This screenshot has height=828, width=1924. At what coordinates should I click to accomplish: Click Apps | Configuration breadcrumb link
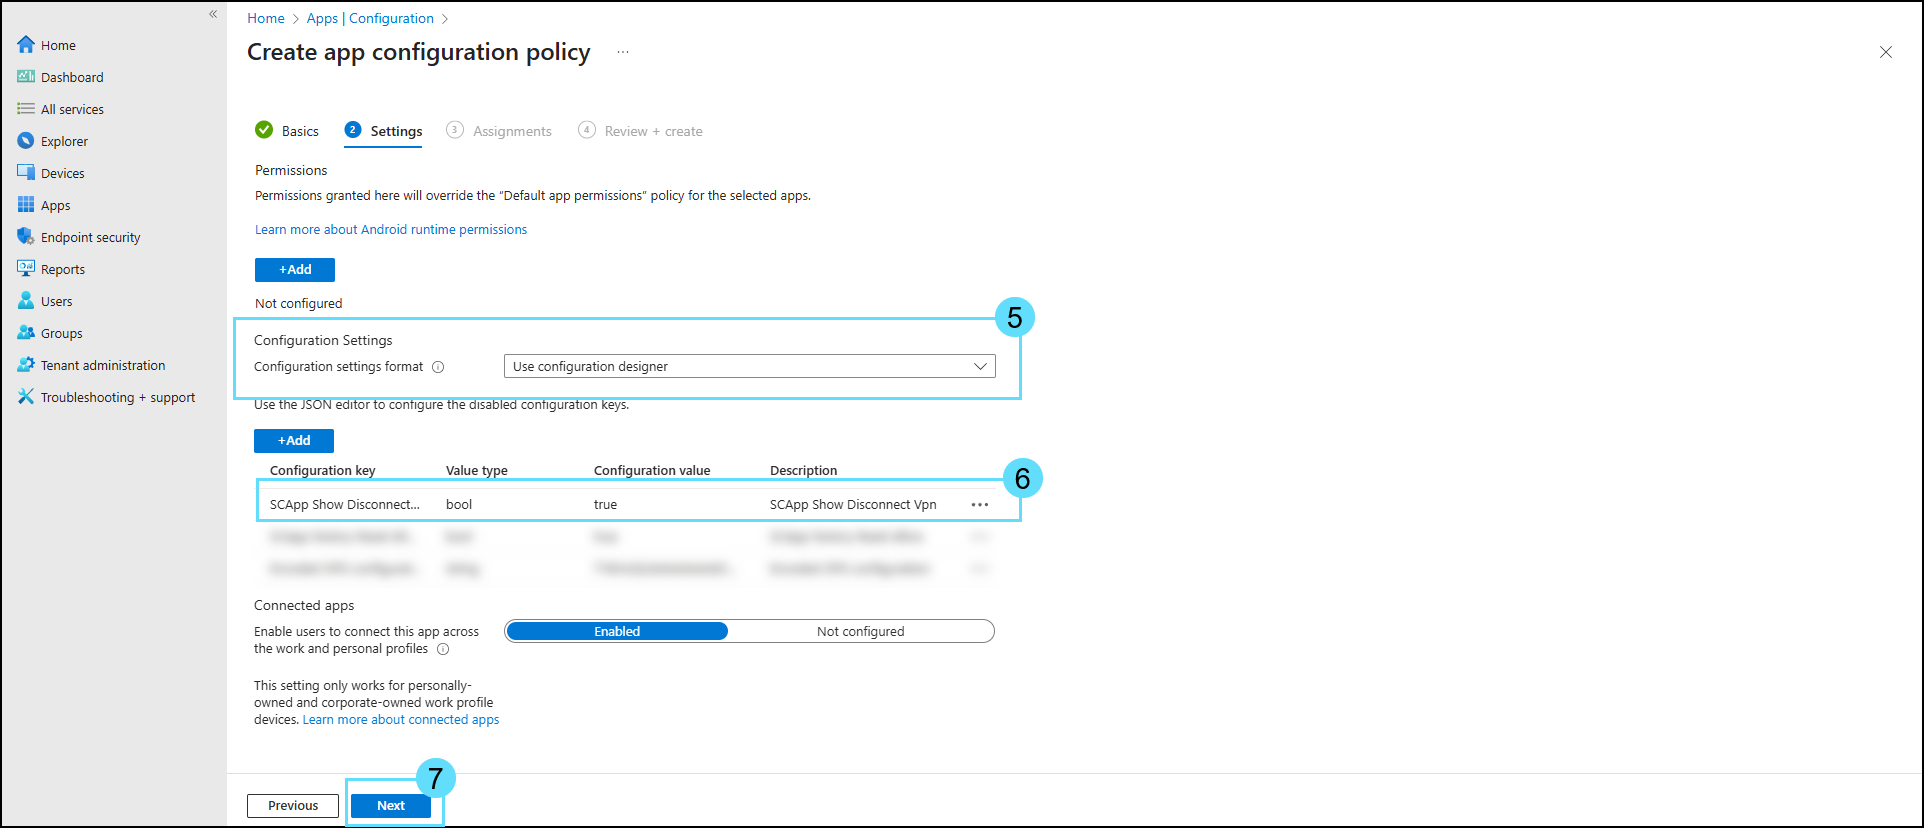(370, 18)
